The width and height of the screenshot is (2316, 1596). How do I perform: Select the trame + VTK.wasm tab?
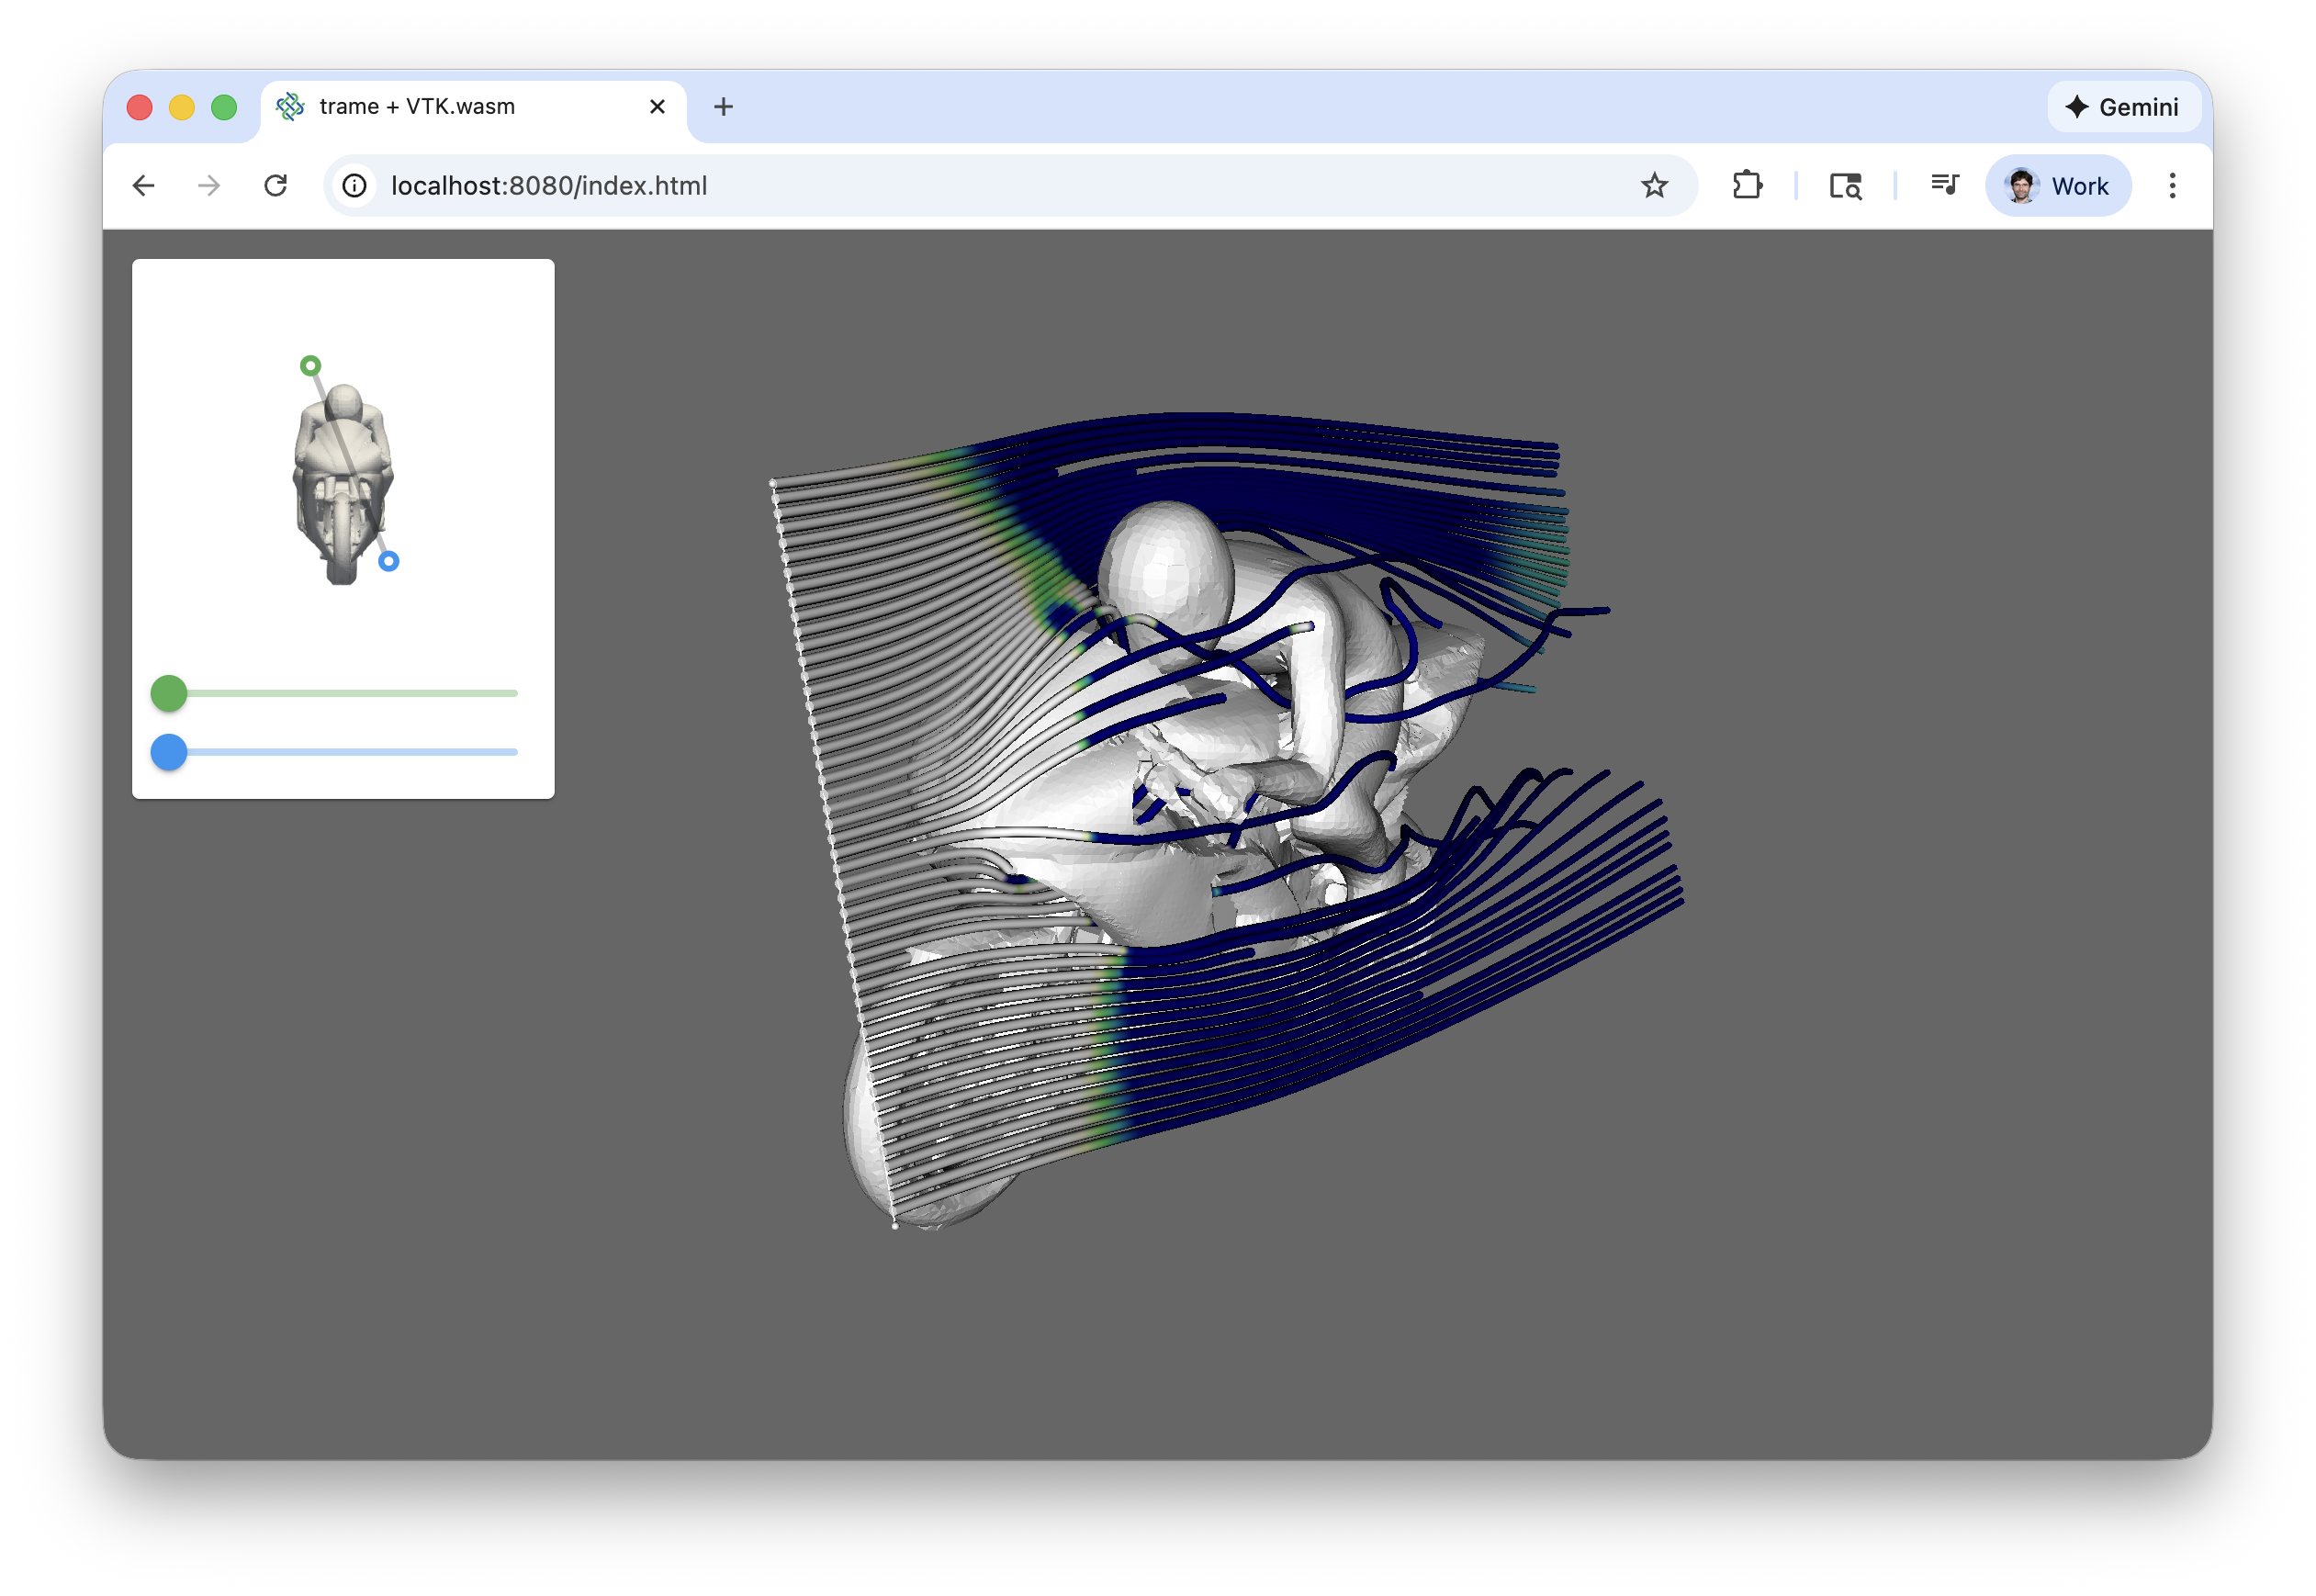click(430, 107)
